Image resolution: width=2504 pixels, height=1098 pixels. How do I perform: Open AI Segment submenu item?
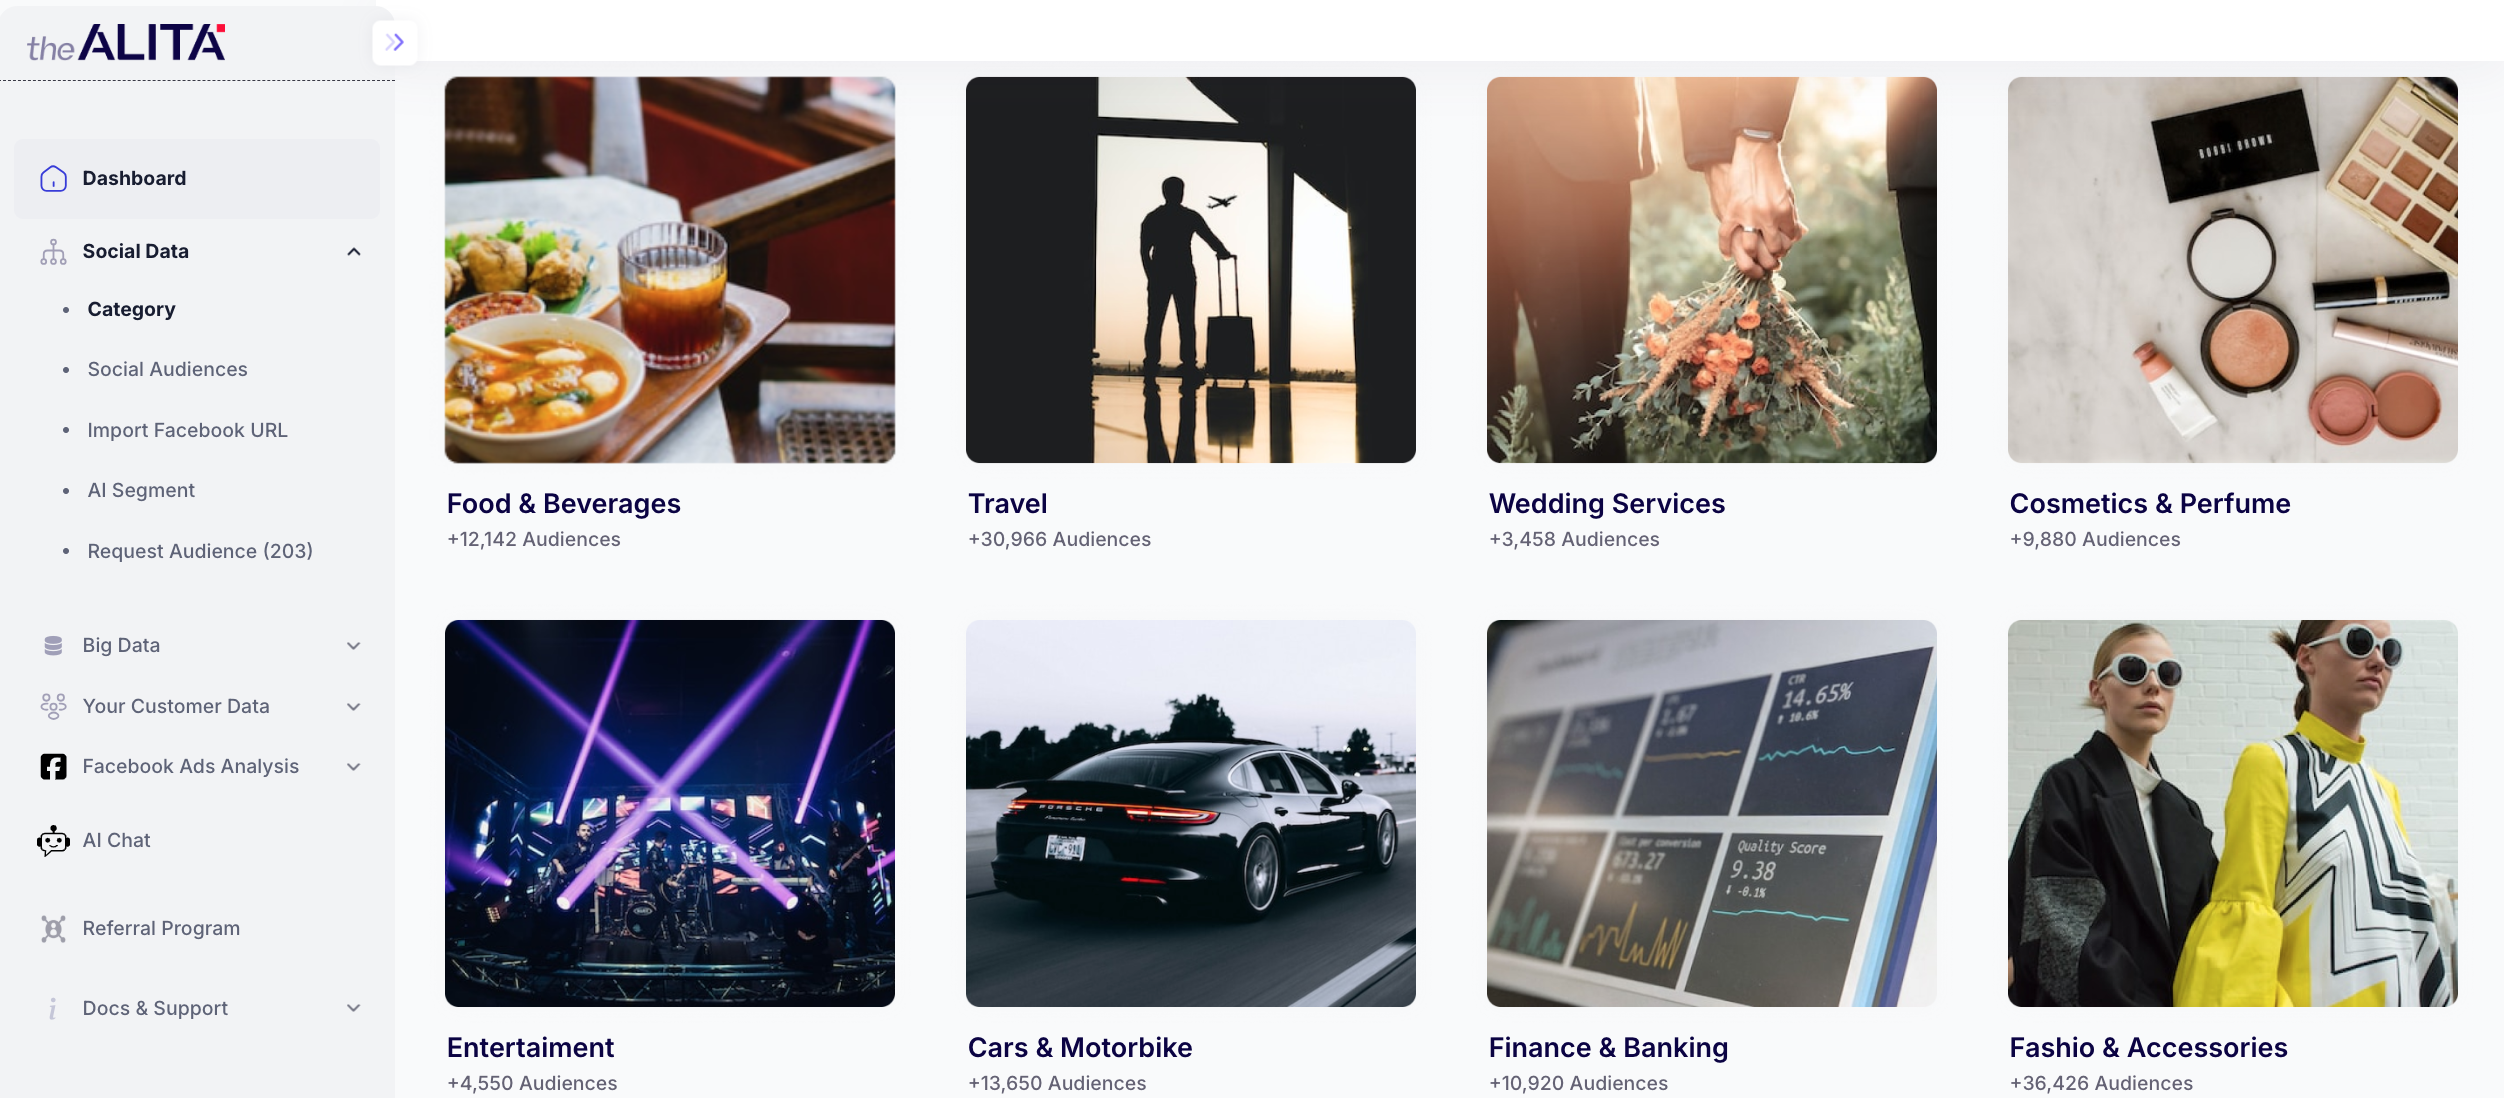coord(141,490)
